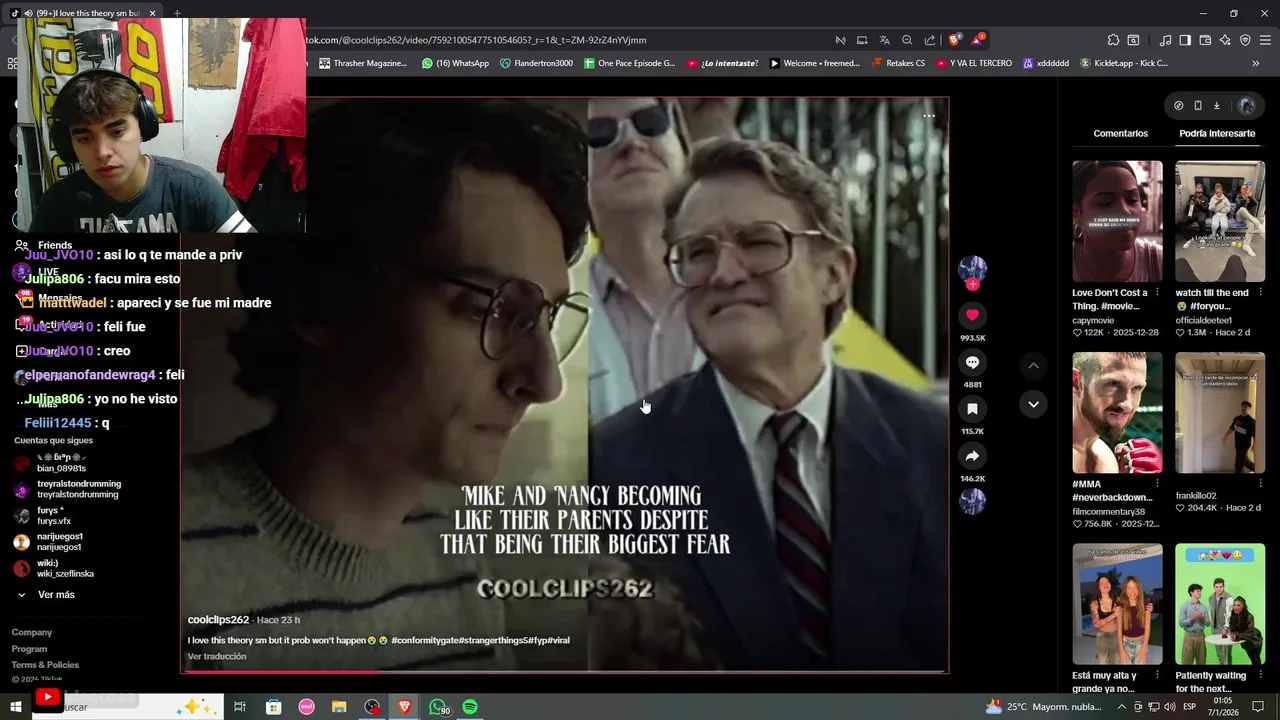Viewport: 1280px width, 720px height.
Task: Open the #MMA #neverbackdown video thumbnail
Action: 1117,412
